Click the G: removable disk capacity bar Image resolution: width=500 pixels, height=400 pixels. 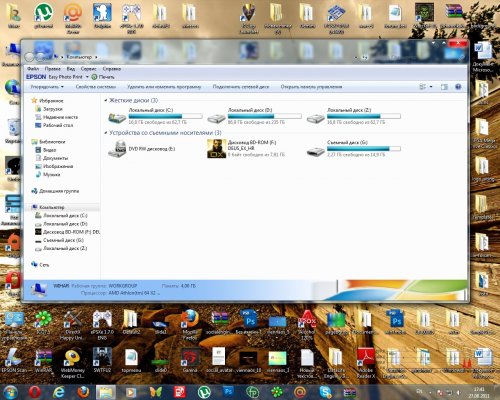click(364, 148)
